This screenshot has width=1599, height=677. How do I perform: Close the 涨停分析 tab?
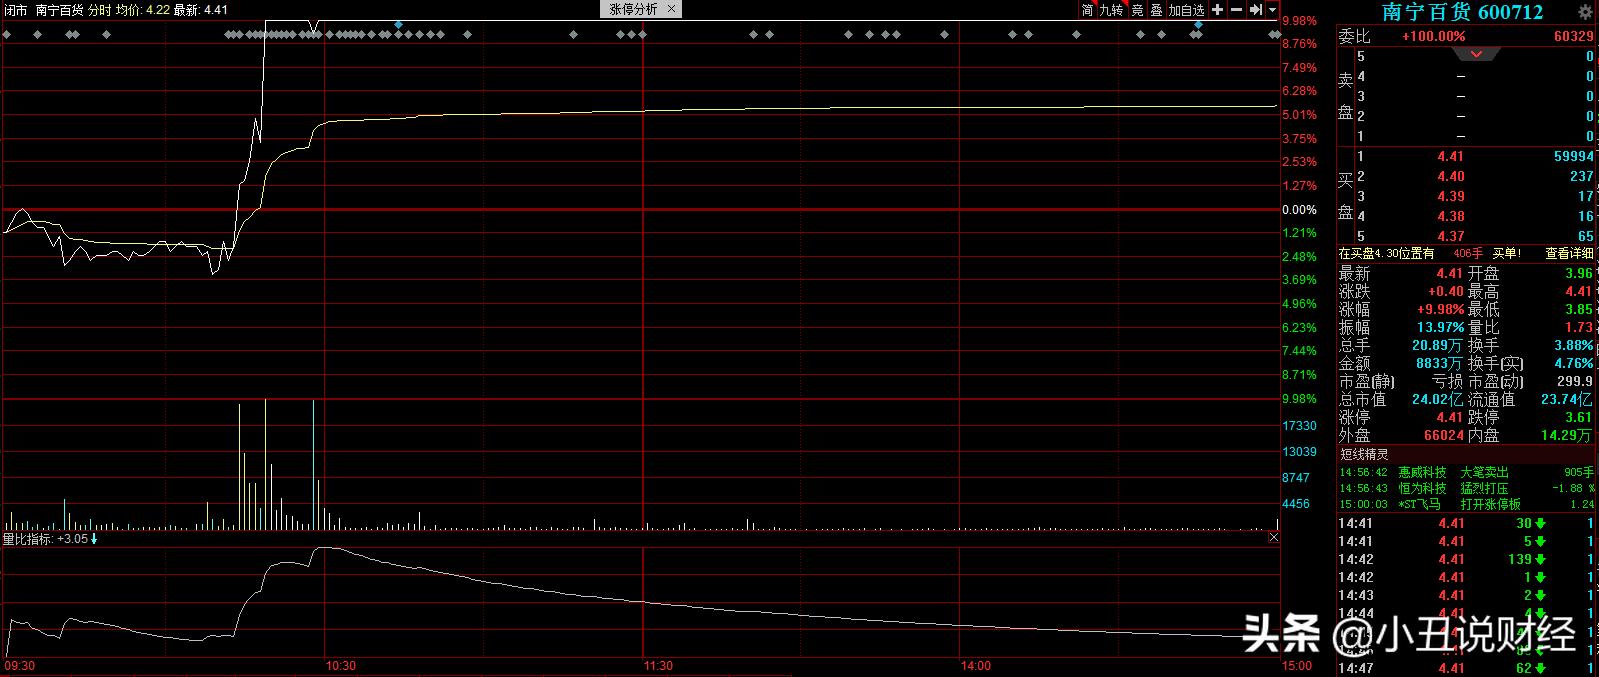[671, 9]
